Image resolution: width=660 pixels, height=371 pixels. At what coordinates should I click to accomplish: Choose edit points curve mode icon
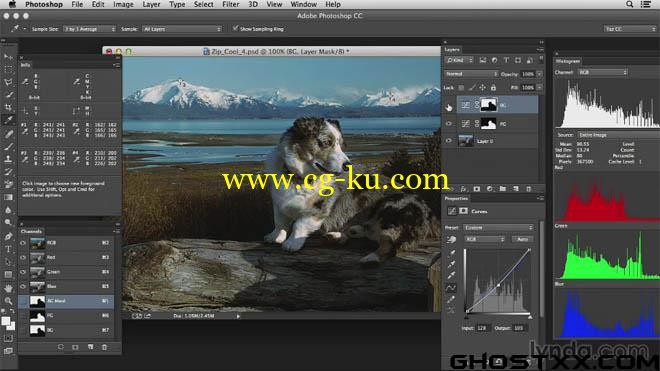[x=451, y=288]
